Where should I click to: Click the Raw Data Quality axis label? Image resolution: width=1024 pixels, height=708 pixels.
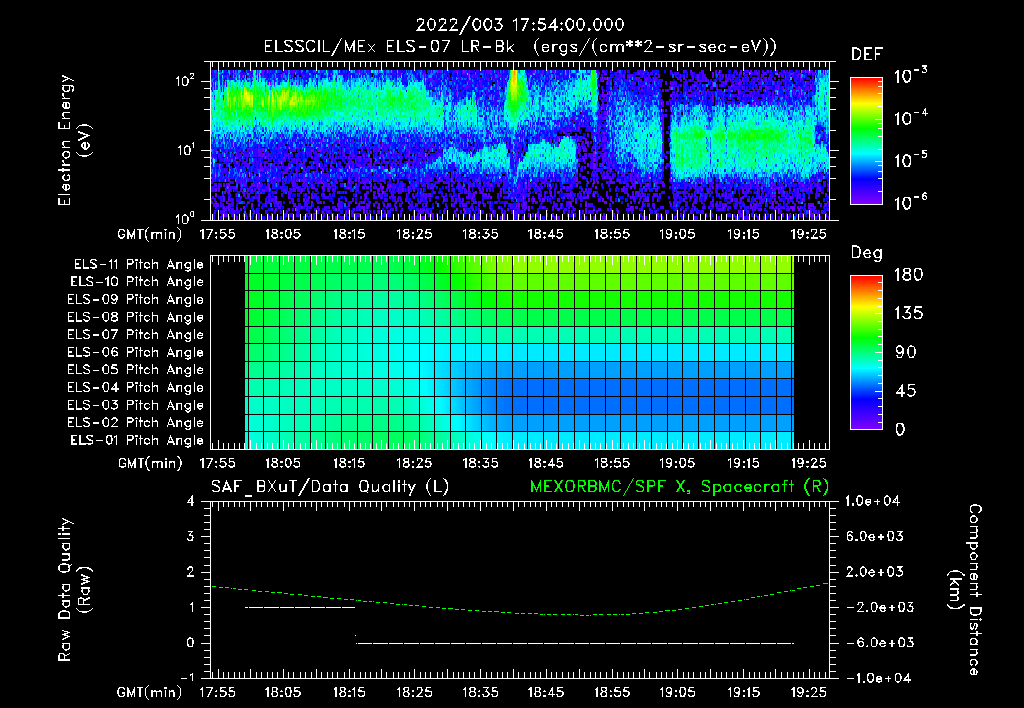[74, 590]
